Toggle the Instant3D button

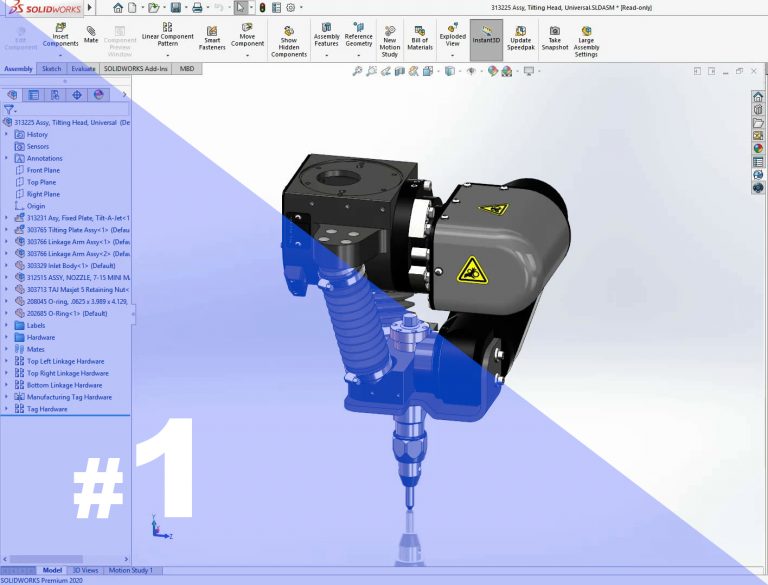coord(486,38)
